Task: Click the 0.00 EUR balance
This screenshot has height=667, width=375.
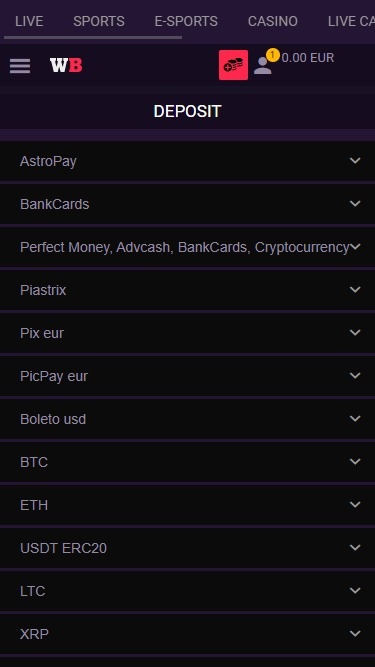Action: pos(308,58)
